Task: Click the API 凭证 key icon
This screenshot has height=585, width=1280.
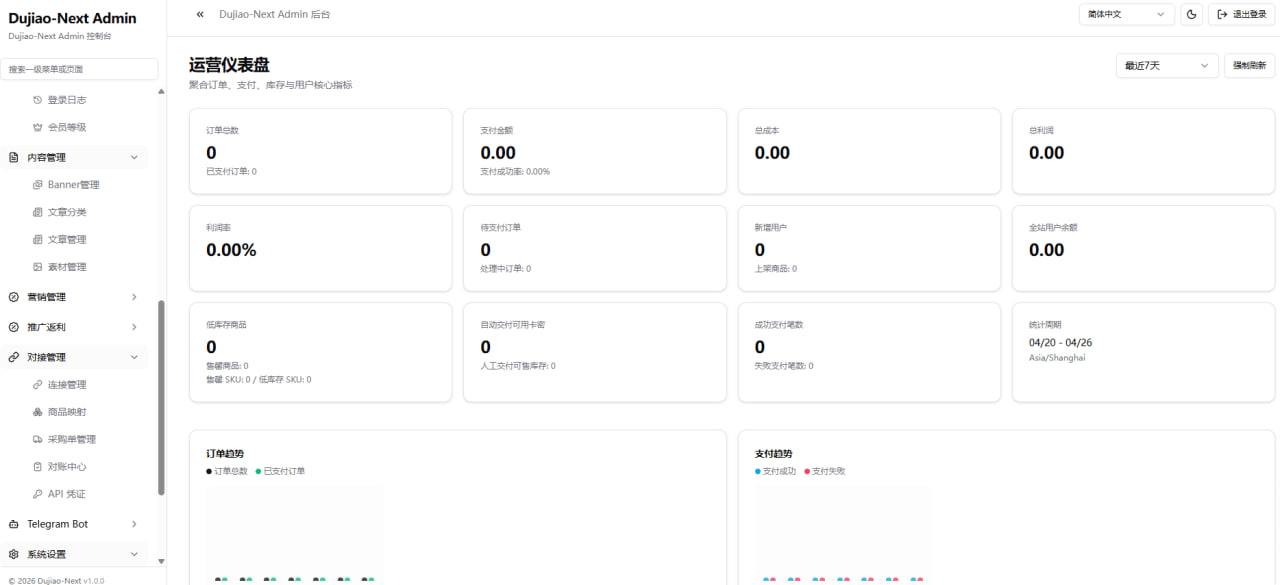Action: coord(38,494)
